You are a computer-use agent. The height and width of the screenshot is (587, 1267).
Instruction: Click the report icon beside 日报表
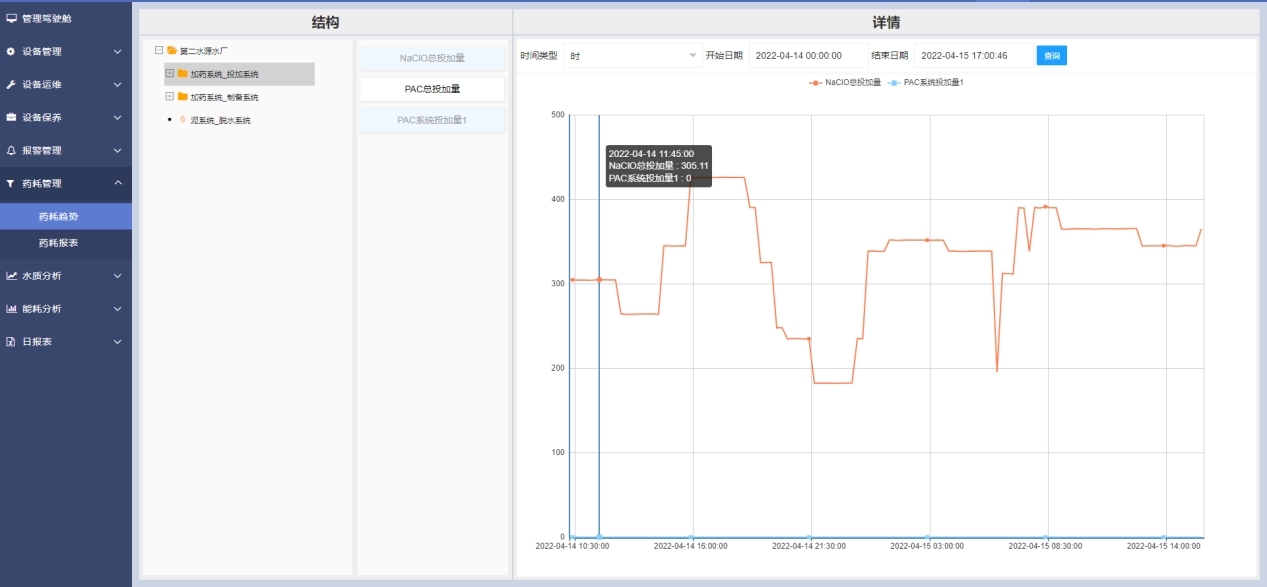pos(11,341)
